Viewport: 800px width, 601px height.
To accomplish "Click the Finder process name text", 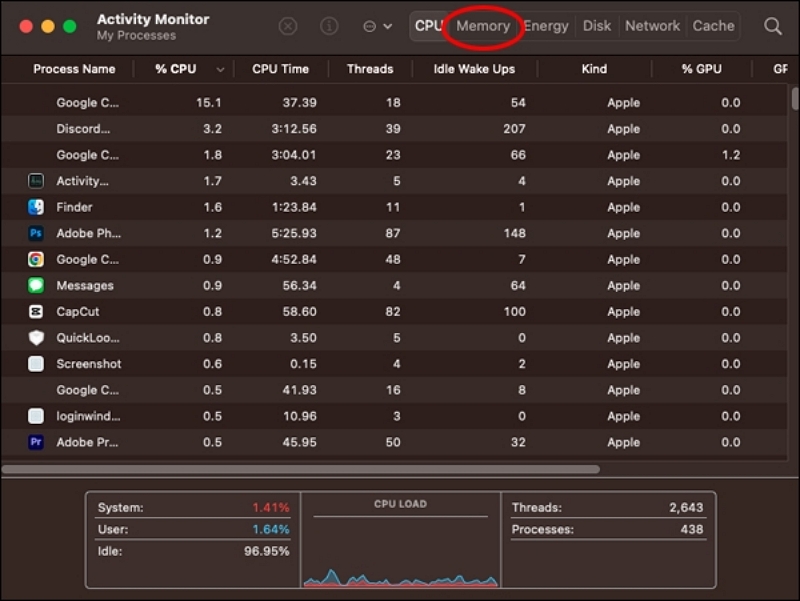I will pyautogui.click(x=74, y=207).
